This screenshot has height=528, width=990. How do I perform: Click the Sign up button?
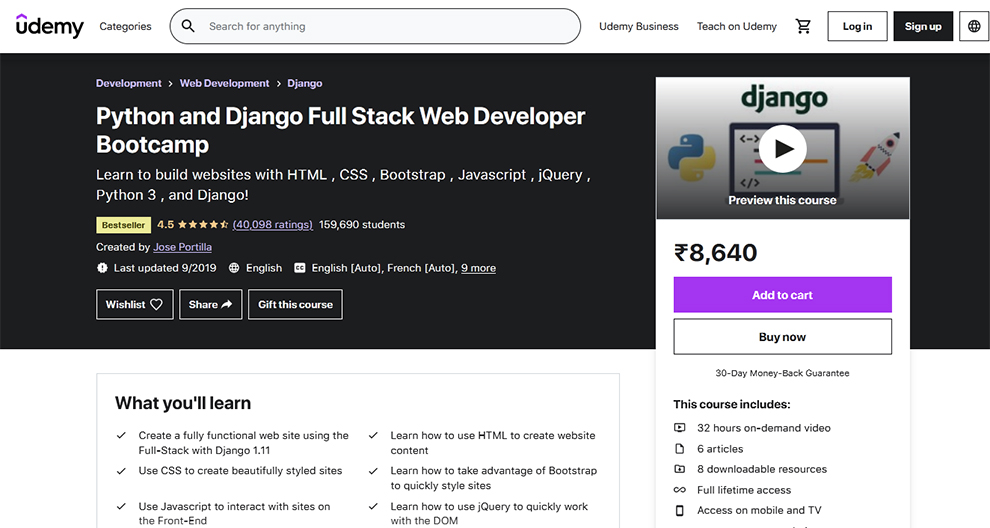(922, 26)
